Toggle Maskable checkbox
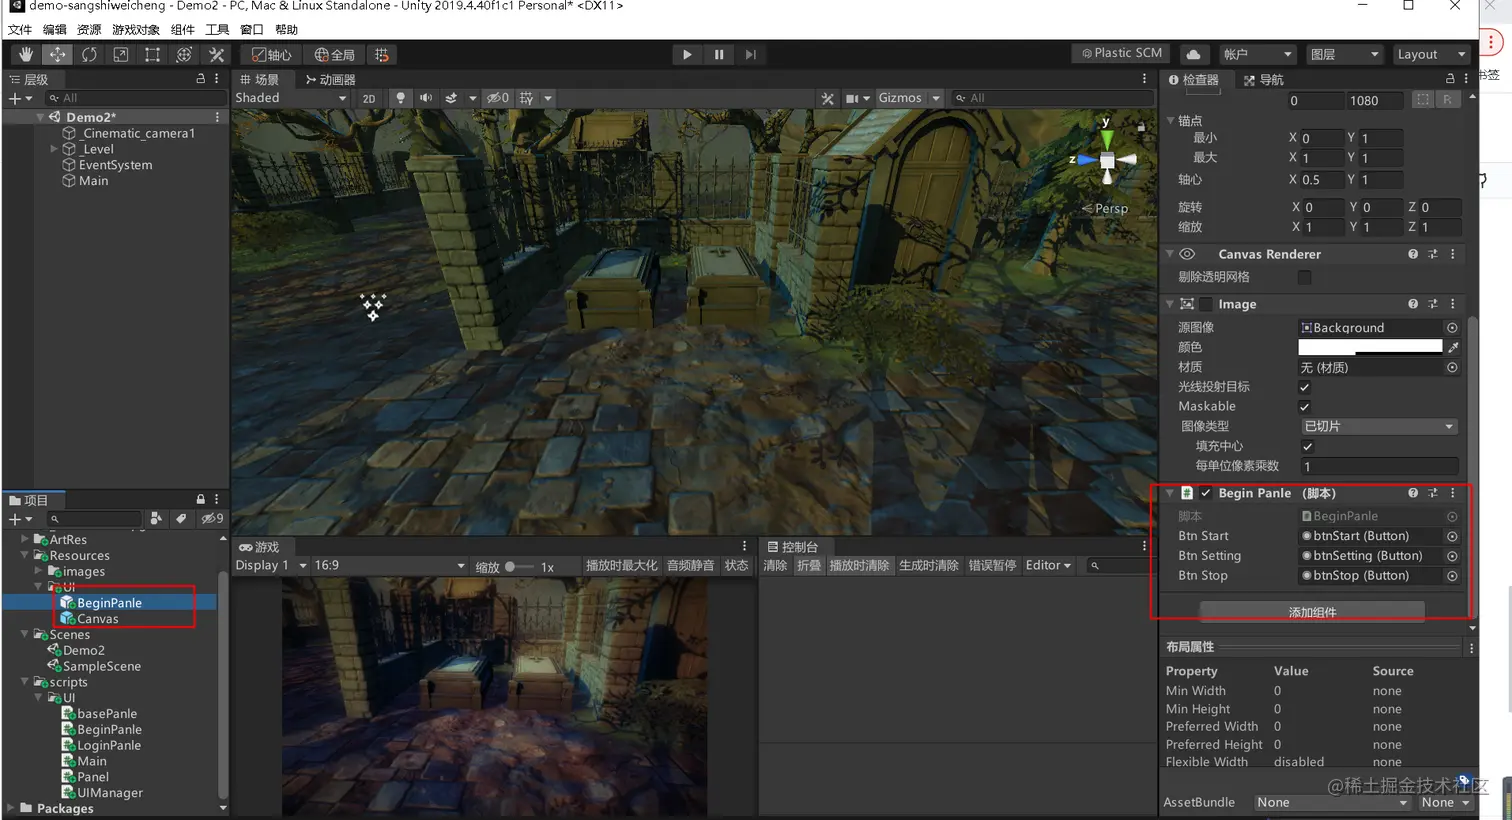Screen dimensions: 1512x820 tap(1304, 407)
